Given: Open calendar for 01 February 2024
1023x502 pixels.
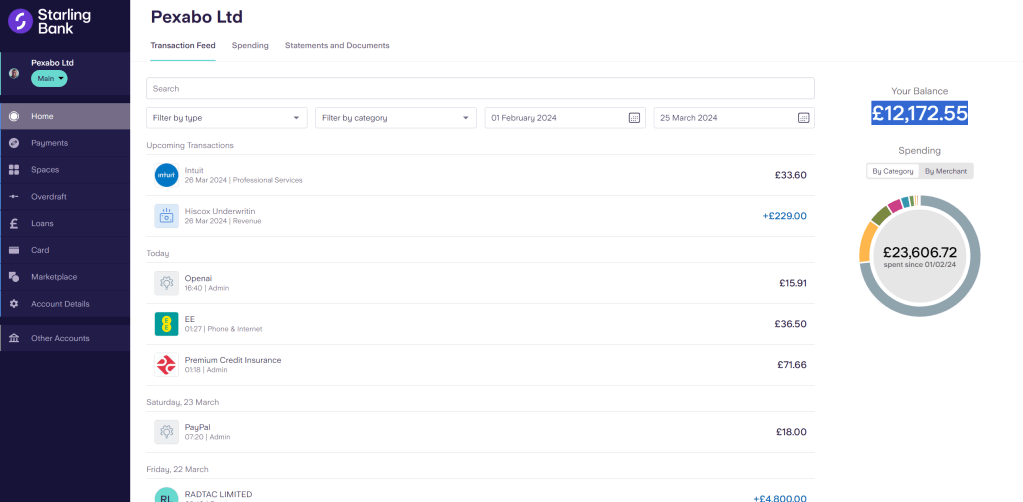Looking at the screenshot, I should point(634,118).
